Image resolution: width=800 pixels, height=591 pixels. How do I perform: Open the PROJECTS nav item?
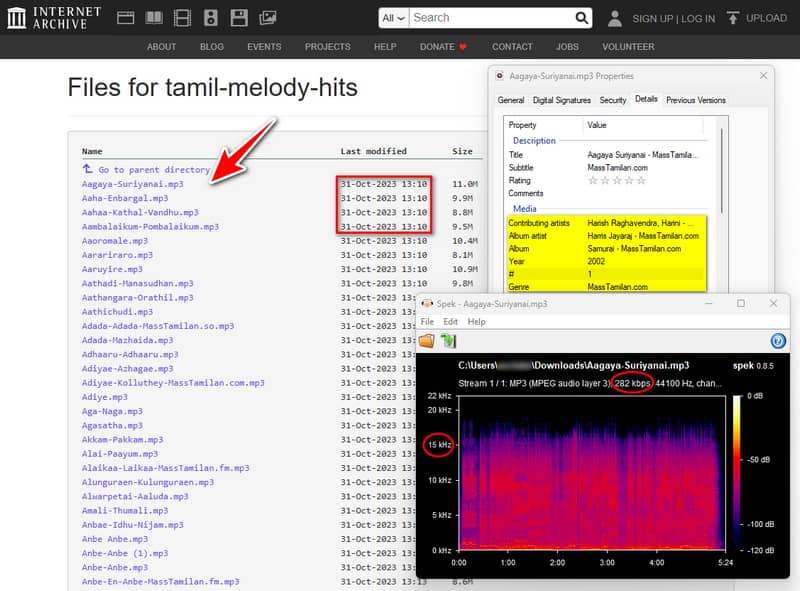(x=328, y=47)
